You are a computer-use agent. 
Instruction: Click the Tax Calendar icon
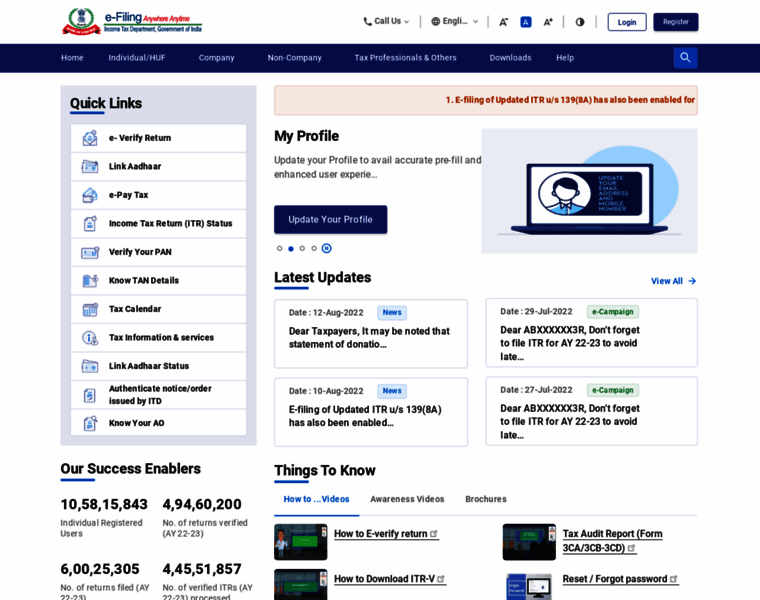(90, 309)
